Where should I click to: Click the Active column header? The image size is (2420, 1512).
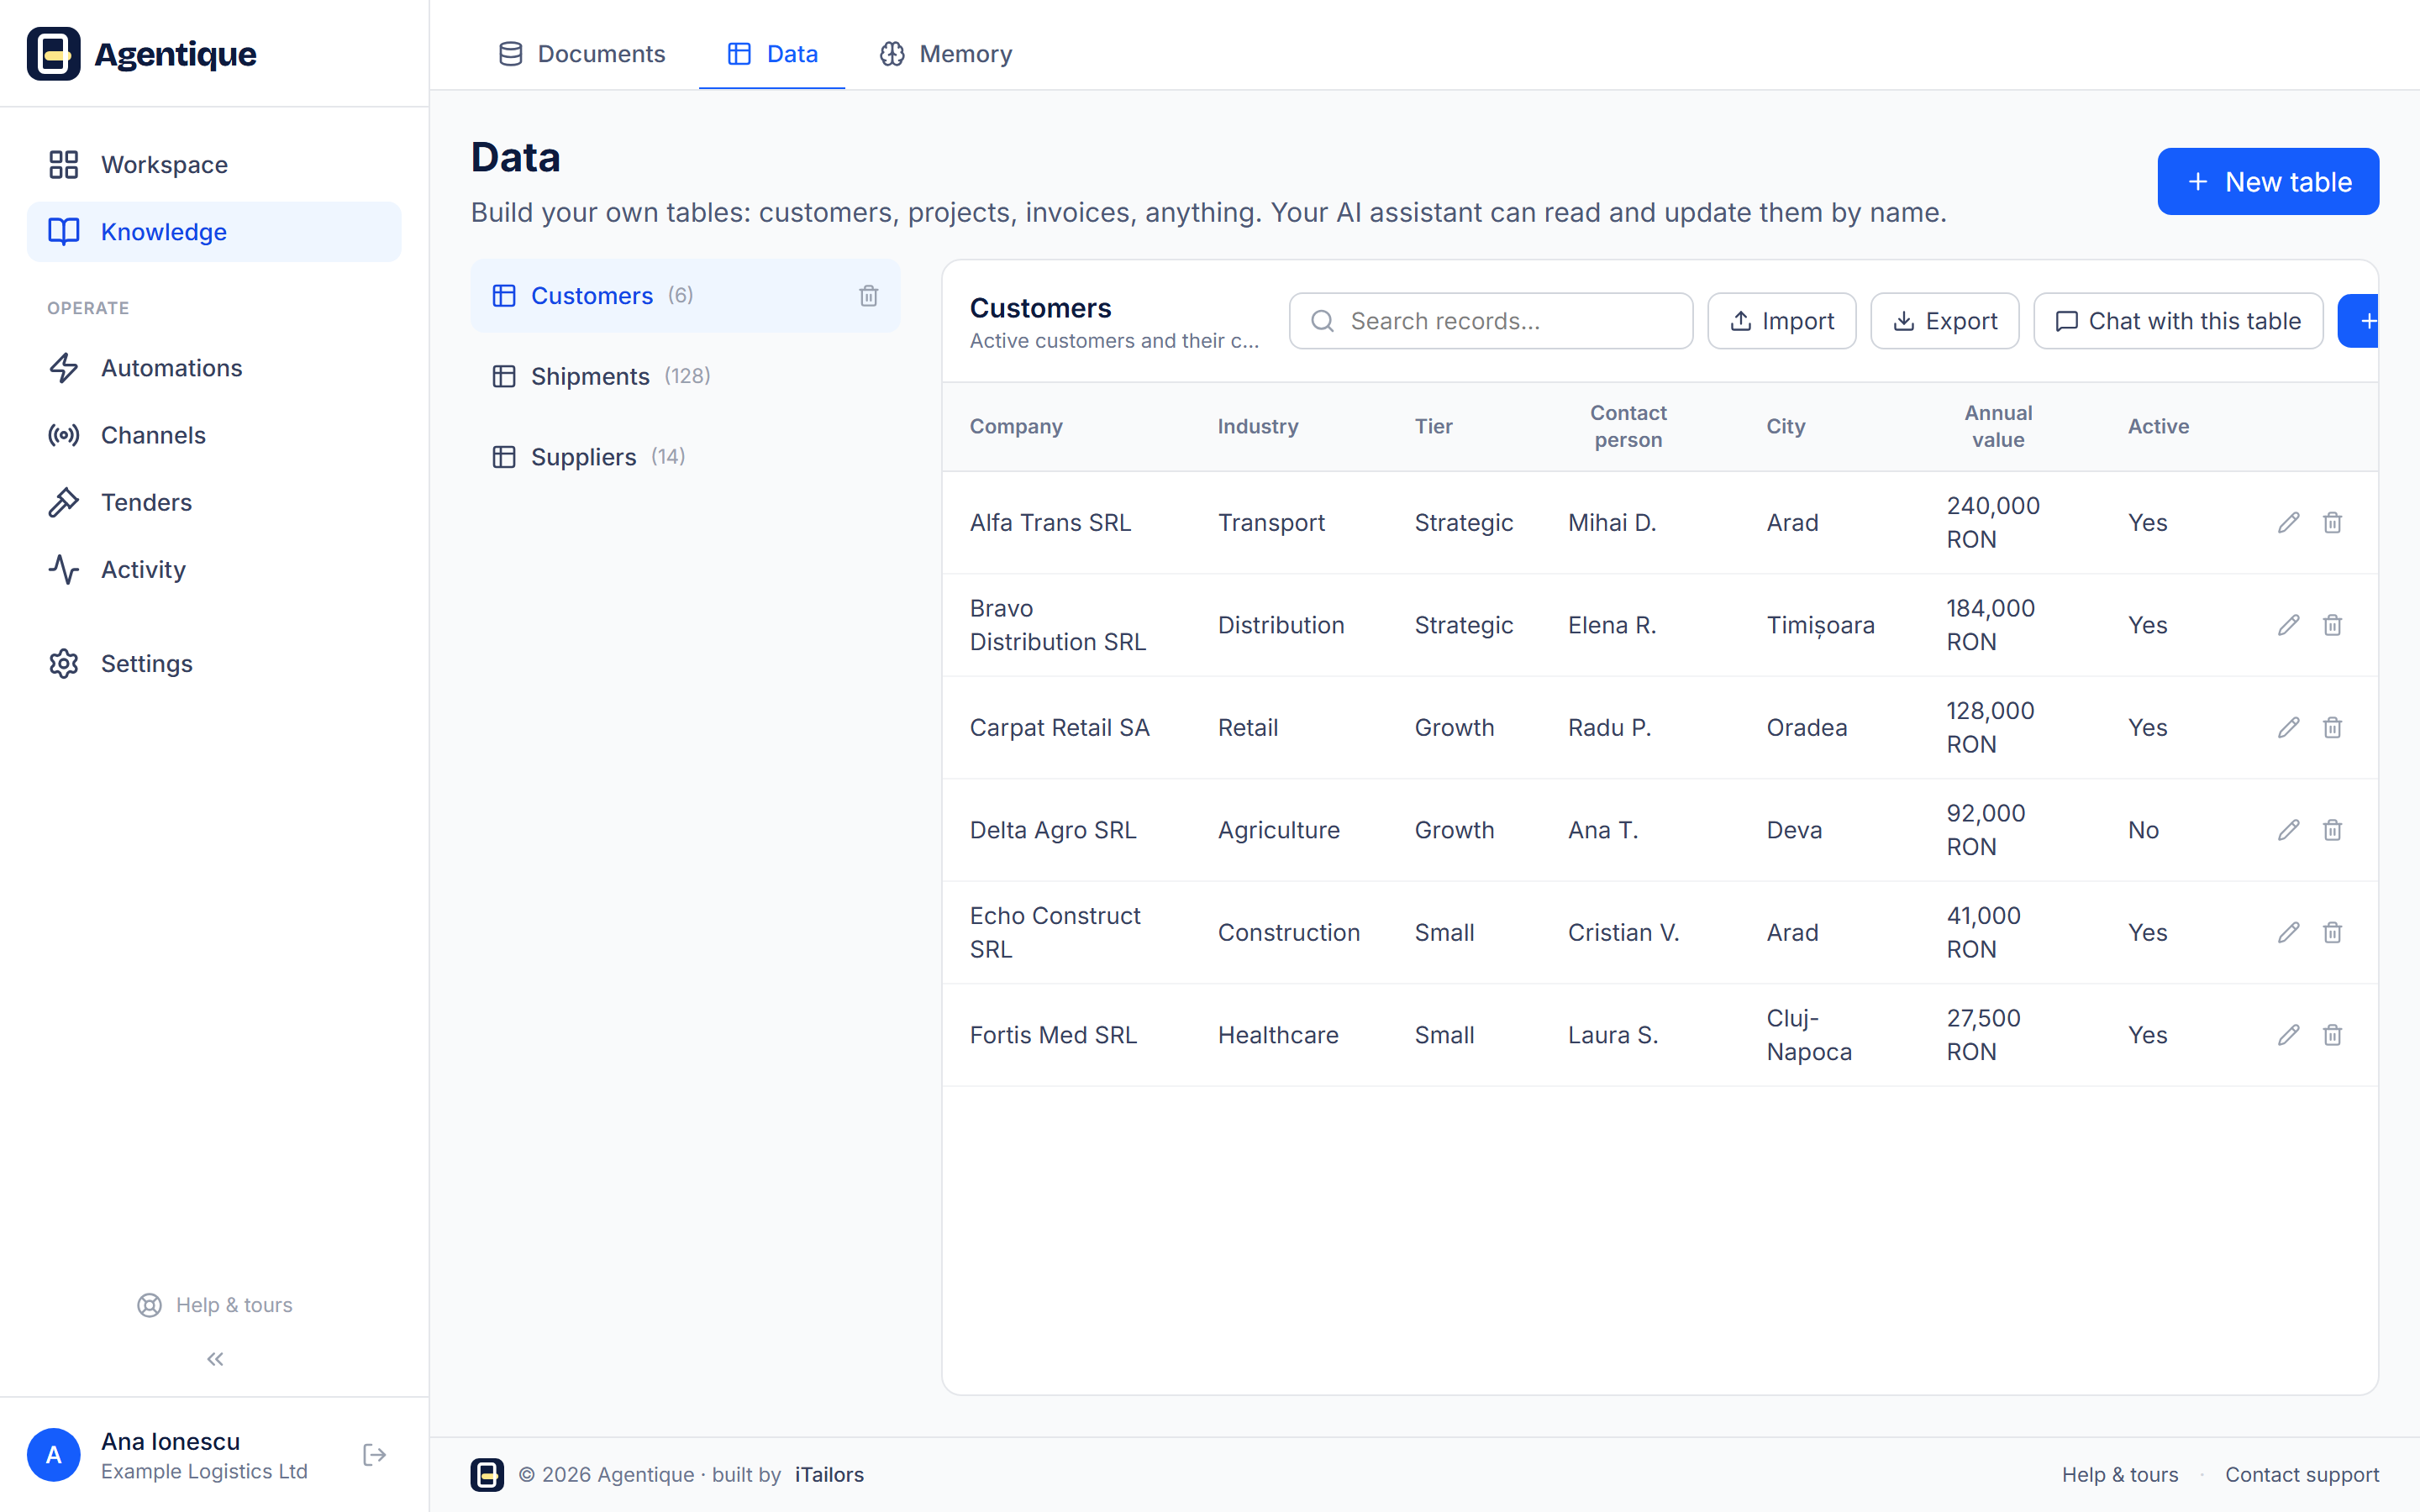point(2158,426)
